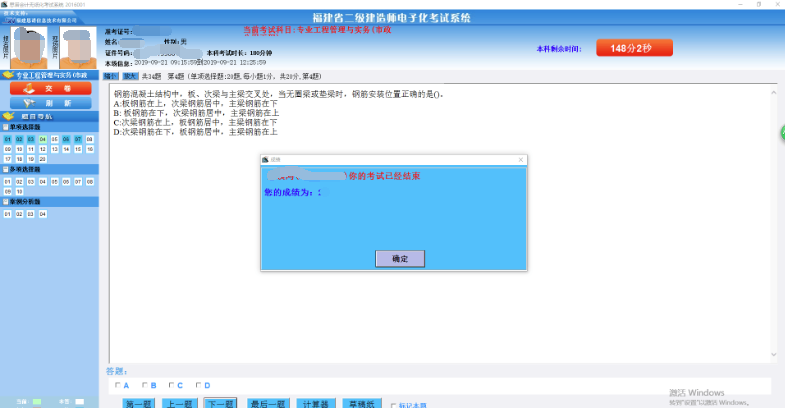Click the 交卷 submit exam button
Viewport: 785px width, 411px height.
51,89
